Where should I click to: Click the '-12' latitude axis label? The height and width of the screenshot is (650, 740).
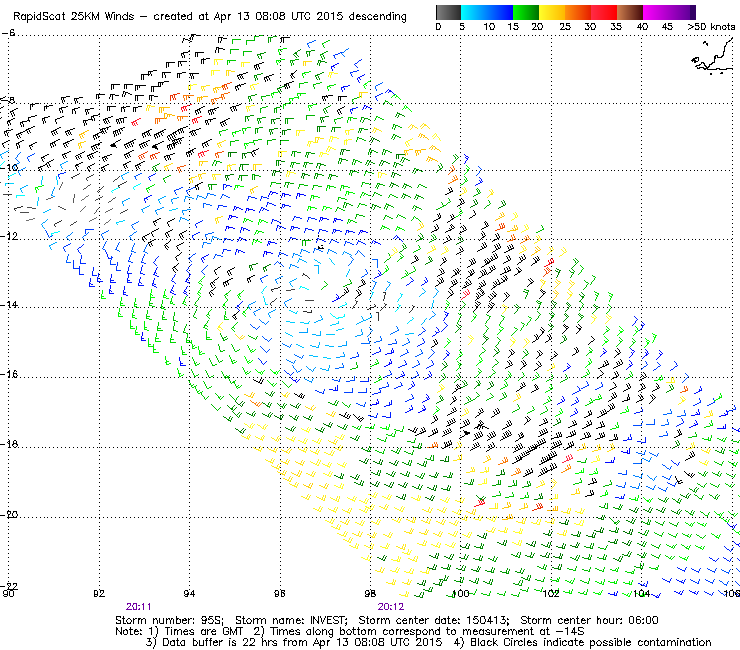[x=9, y=236]
